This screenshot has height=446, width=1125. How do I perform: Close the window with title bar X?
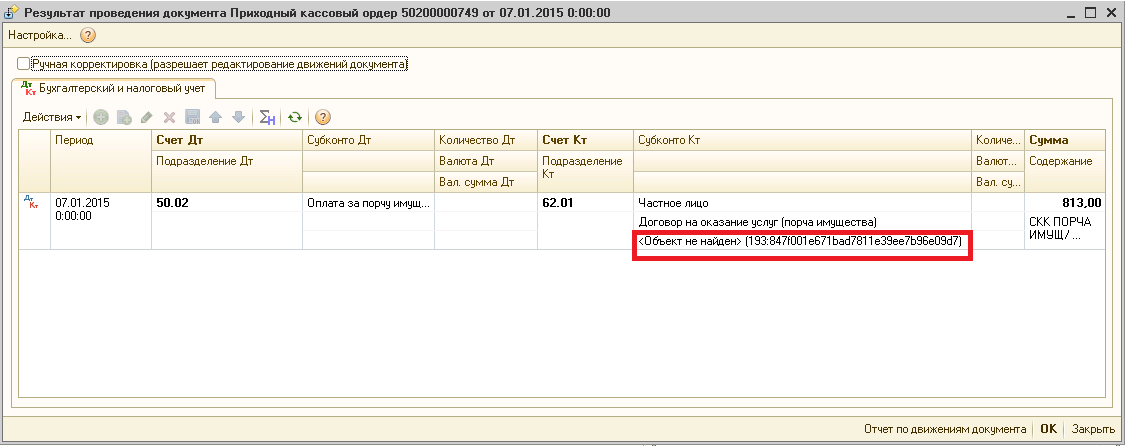1109,12
